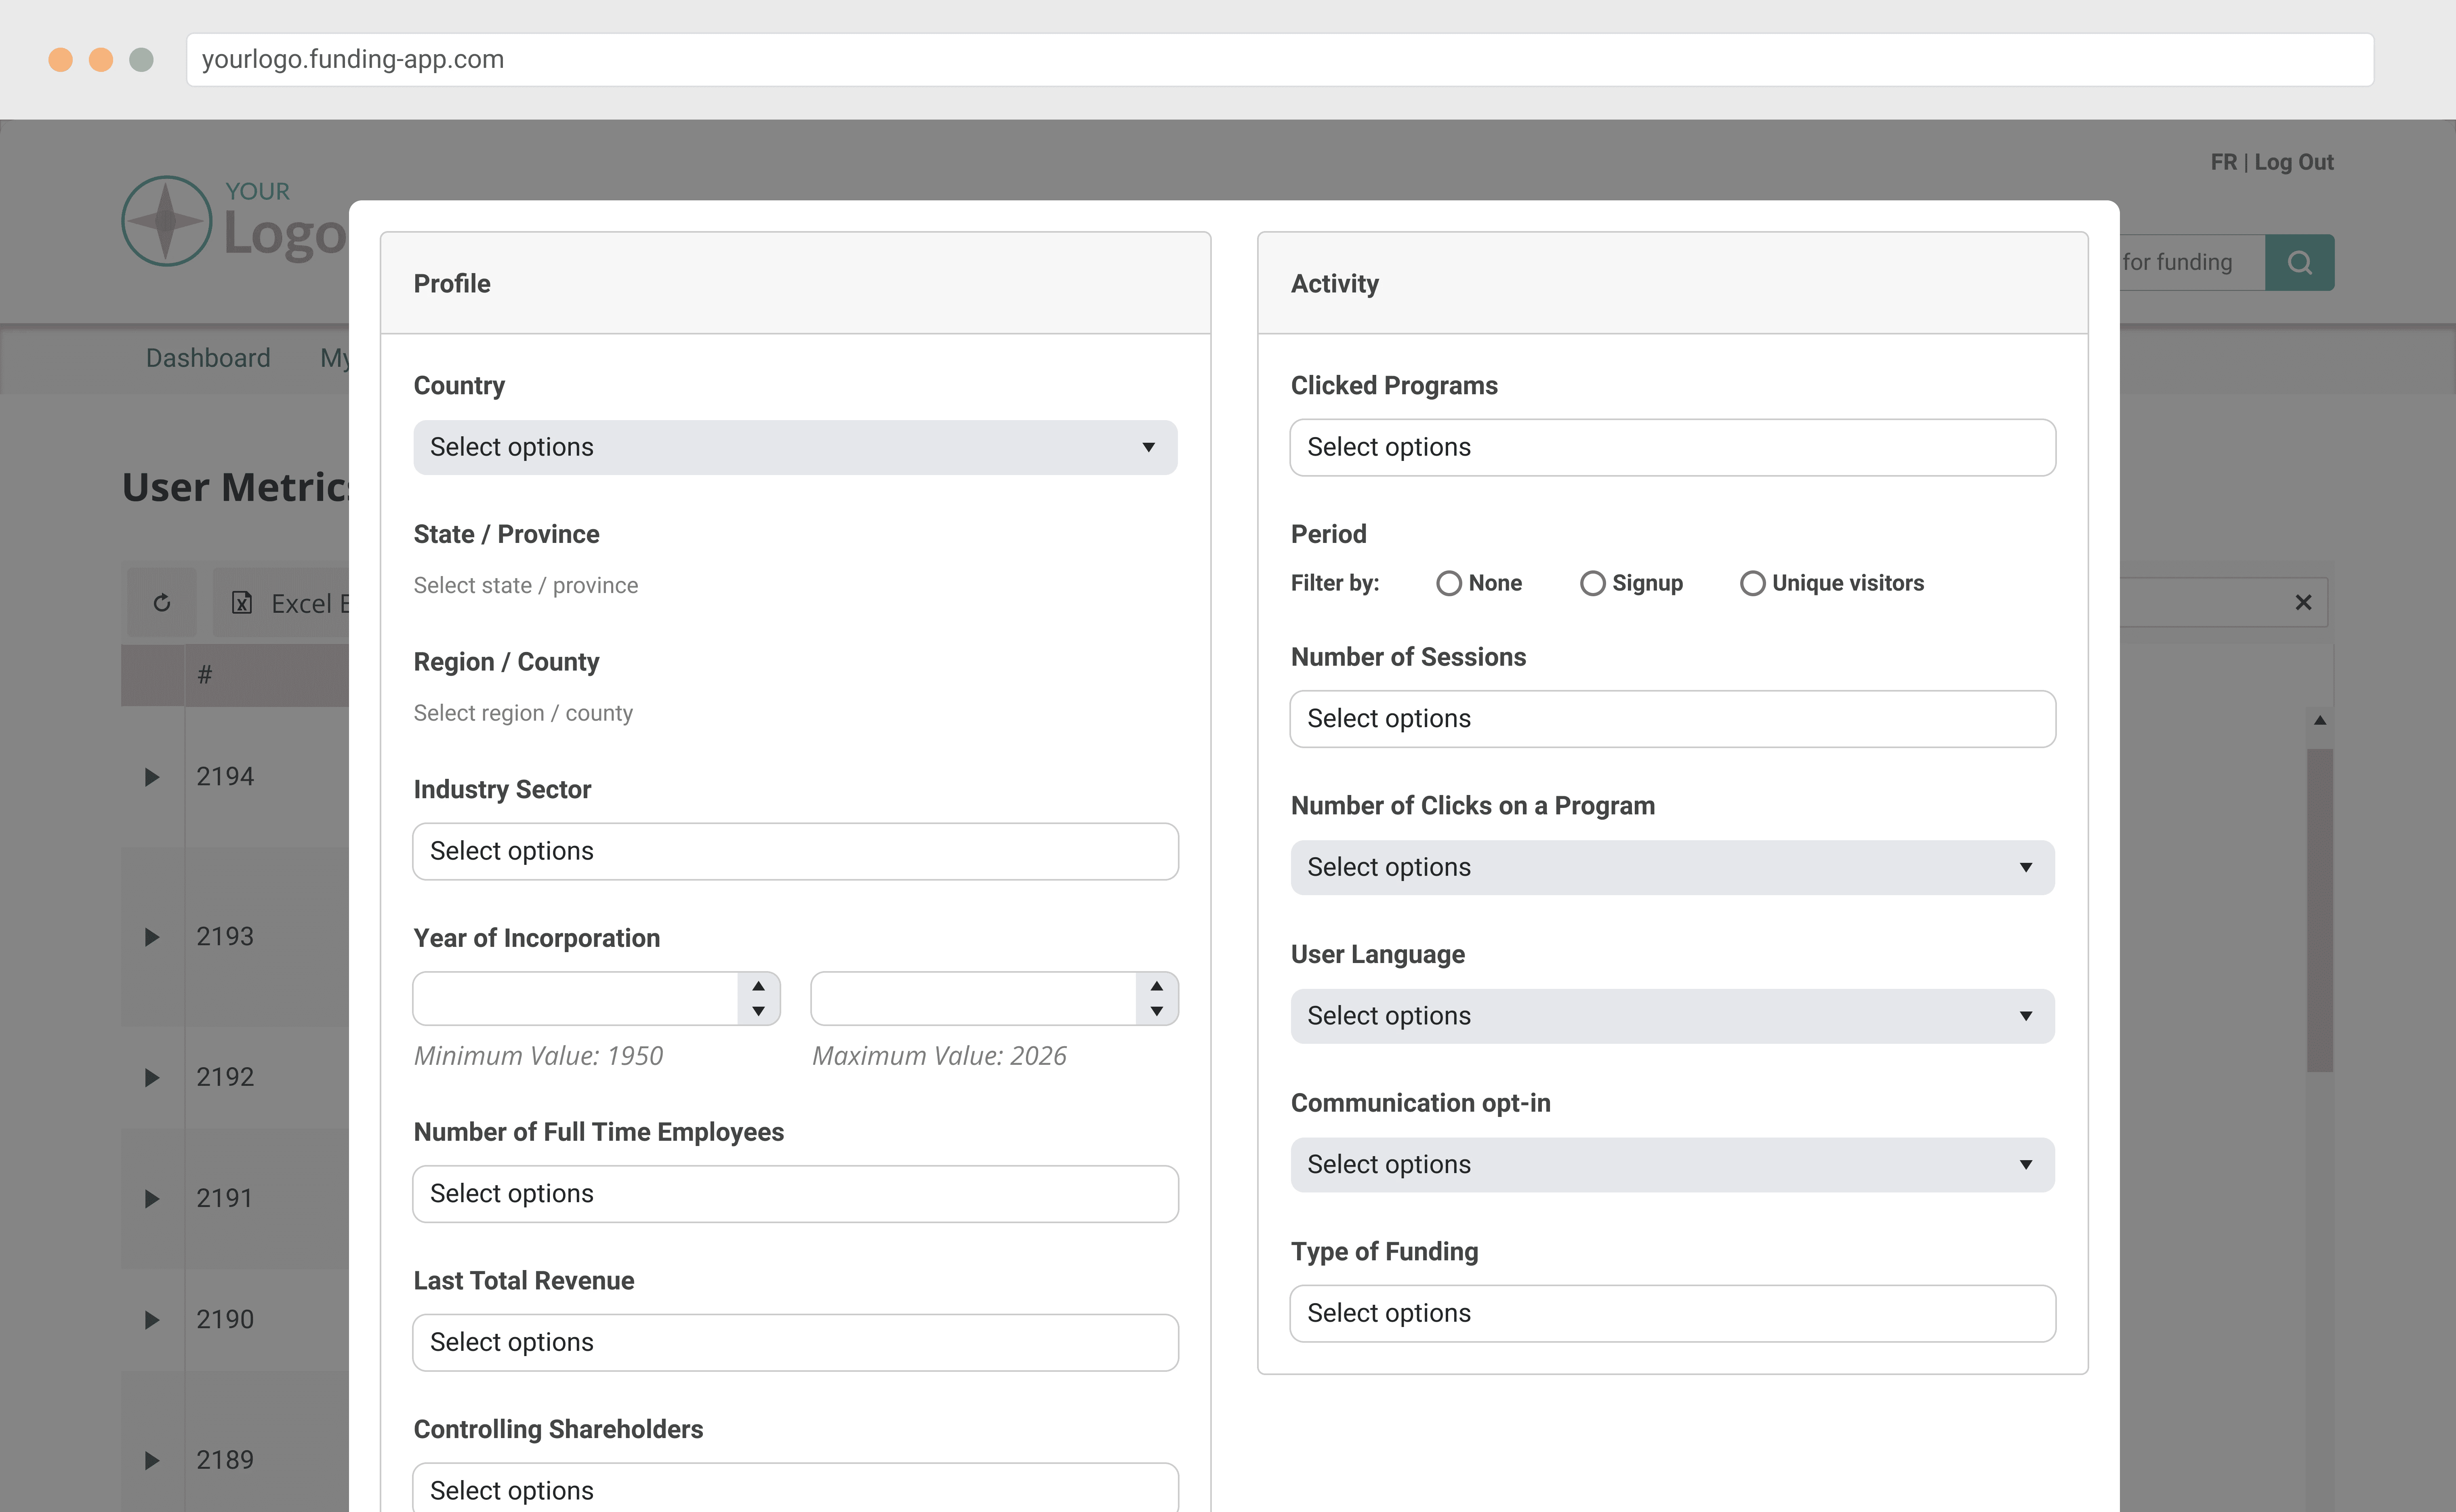This screenshot has height=1512, width=2456.
Task: Click the Excel export file icon
Action: point(242,603)
